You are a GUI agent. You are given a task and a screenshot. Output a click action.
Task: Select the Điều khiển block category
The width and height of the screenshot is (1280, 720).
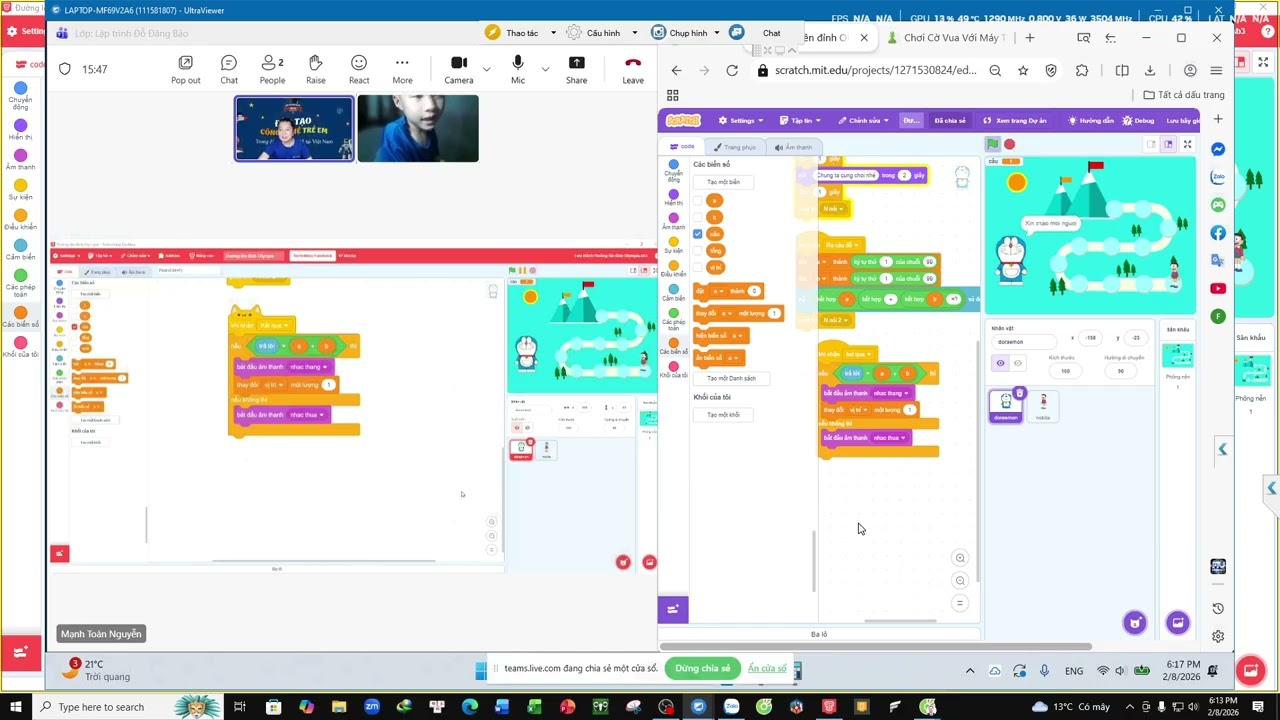click(x=674, y=268)
